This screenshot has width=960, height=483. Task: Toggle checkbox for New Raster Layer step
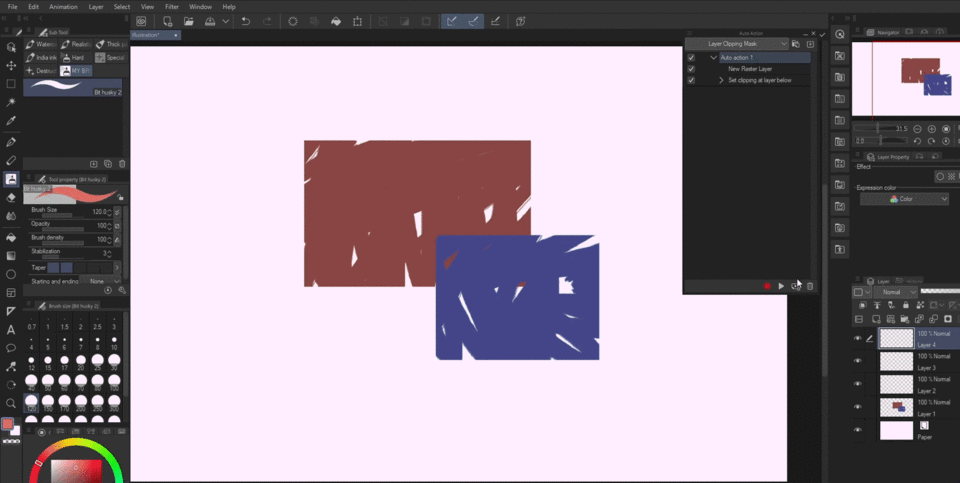click(x=691, y=69)
